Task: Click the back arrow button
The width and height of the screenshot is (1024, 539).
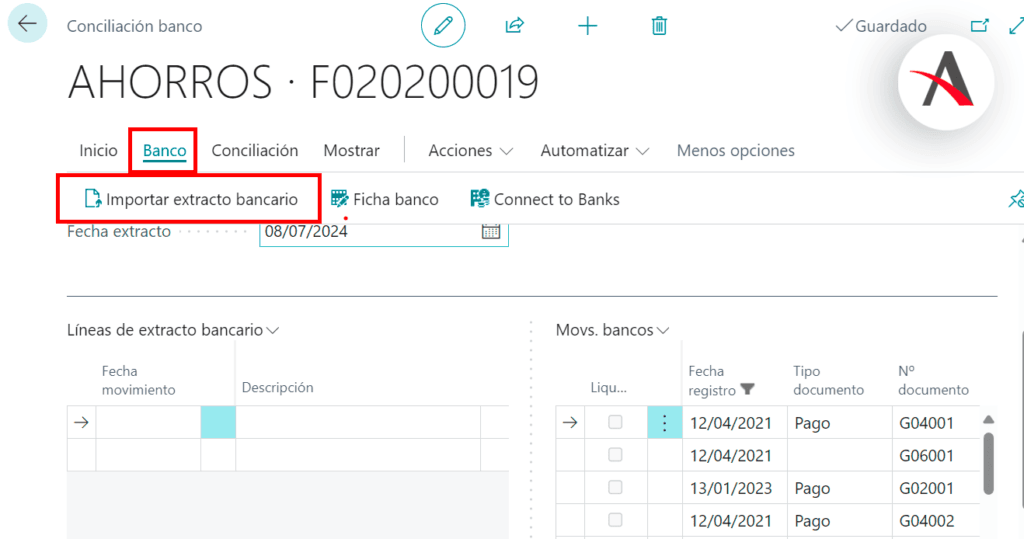Action: 27,25
